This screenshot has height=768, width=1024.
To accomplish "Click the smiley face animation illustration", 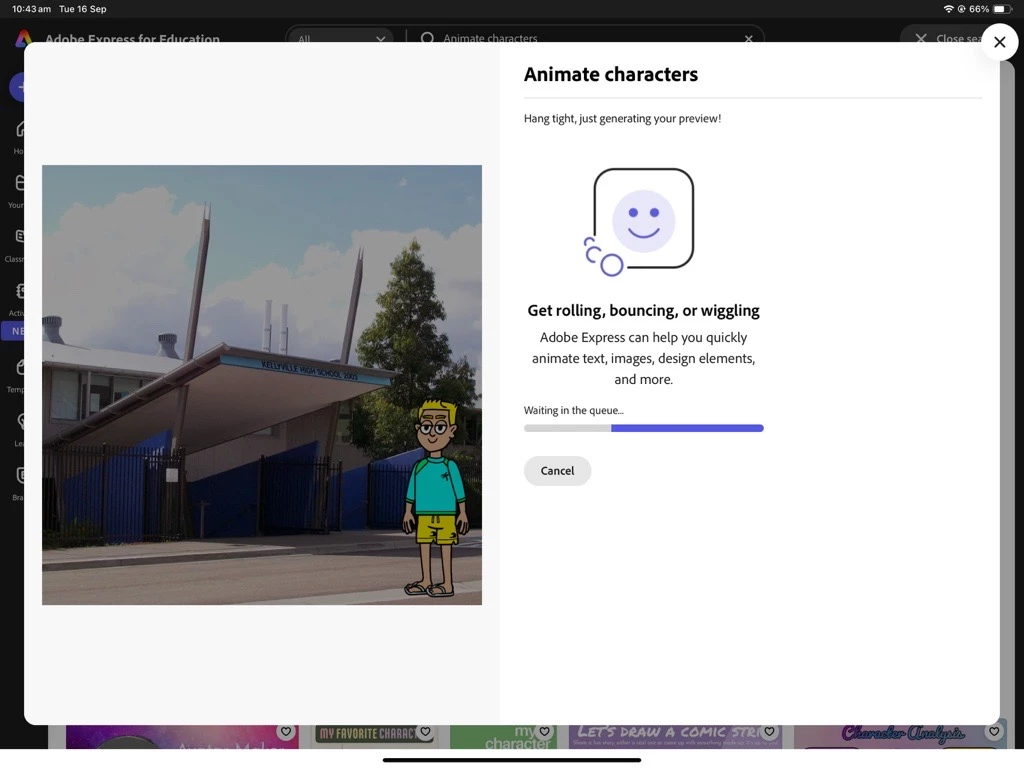I will tap(640, 222).
